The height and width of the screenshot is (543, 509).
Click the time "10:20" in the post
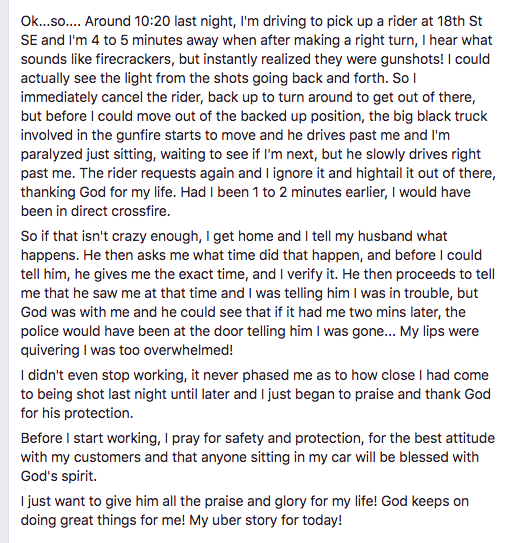[x=152, y=21]
